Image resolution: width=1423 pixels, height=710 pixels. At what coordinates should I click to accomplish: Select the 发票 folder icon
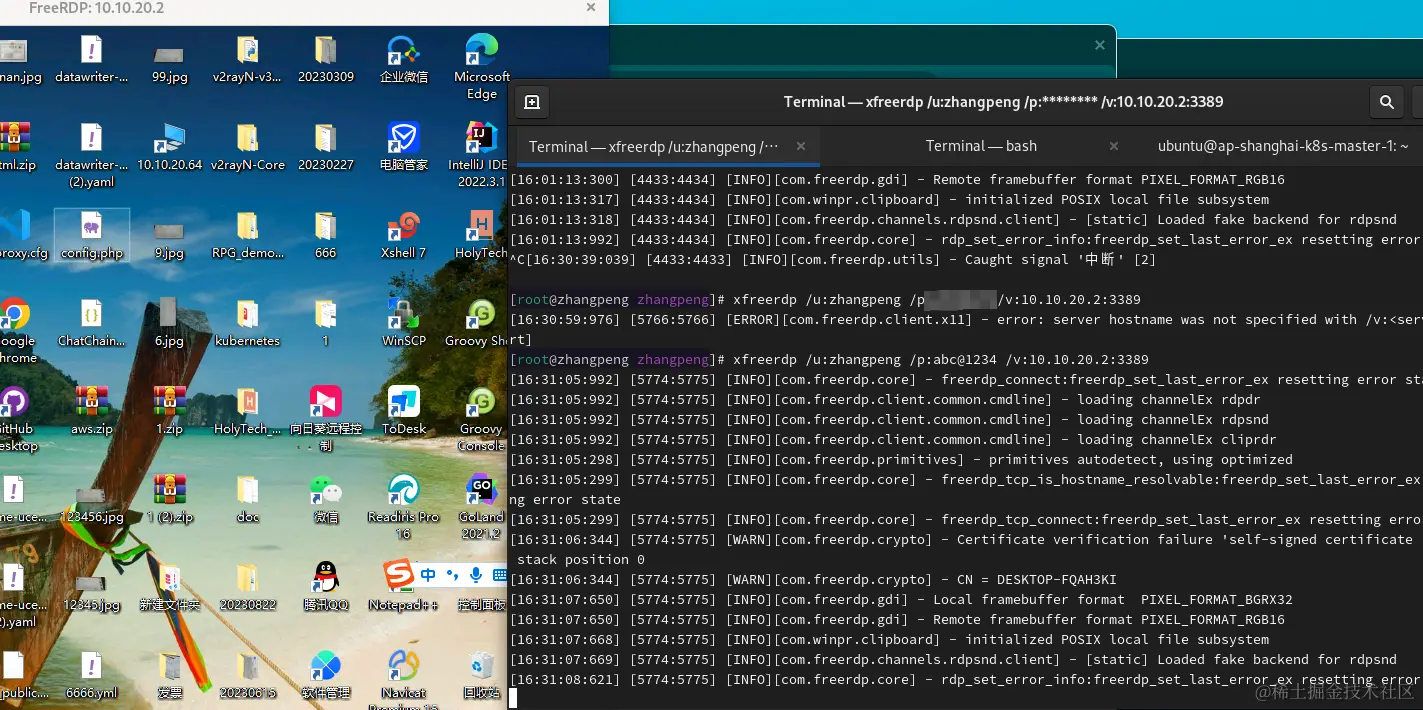pos(169,674)
